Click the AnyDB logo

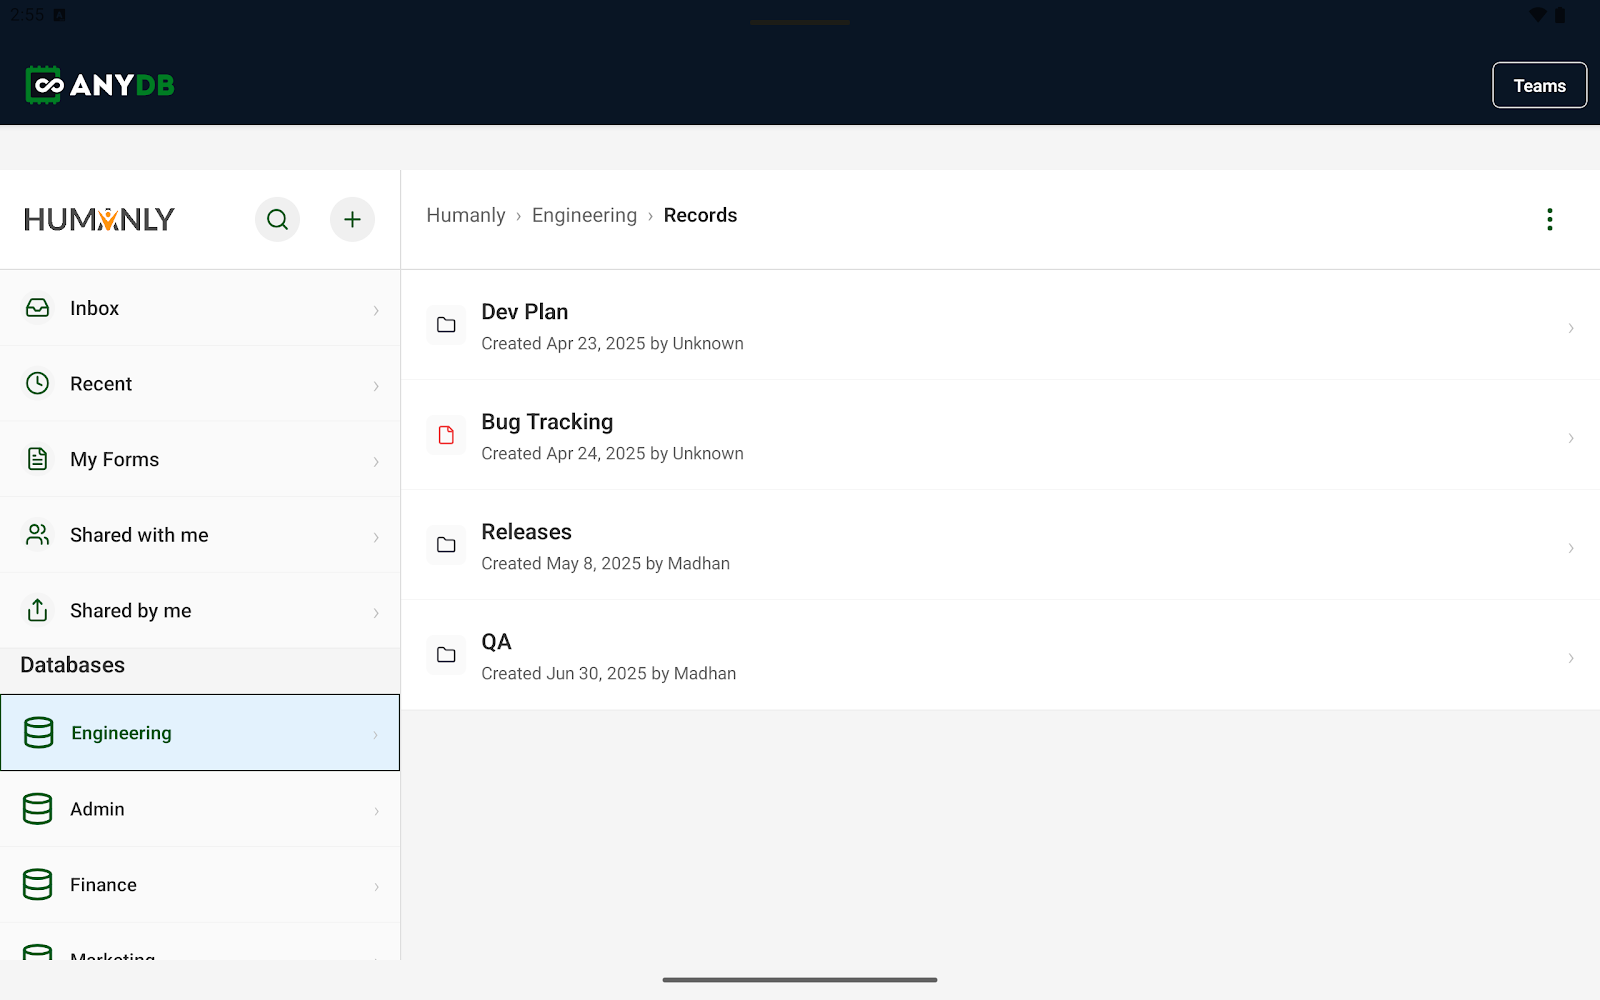tap(100, 85)
